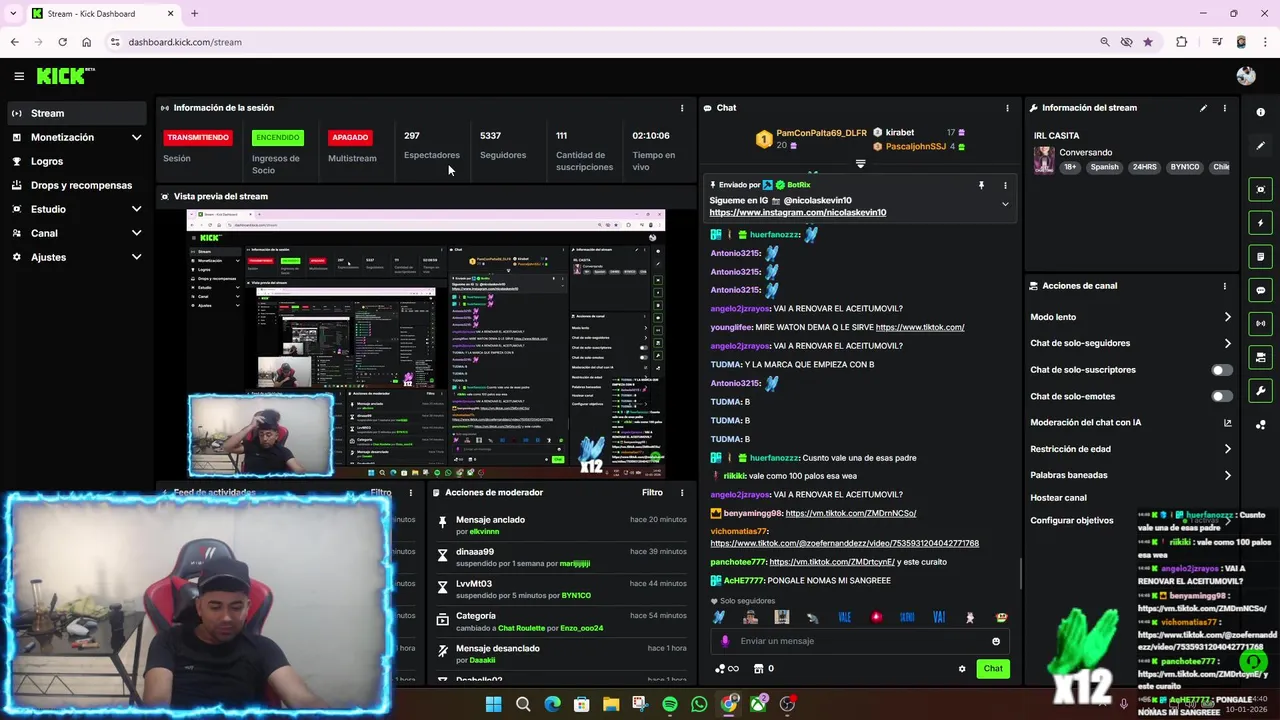The image size is (1280, 720).
Task: Collapse the chat leaderboard with the arrow
Action: [x=860, y=163]
